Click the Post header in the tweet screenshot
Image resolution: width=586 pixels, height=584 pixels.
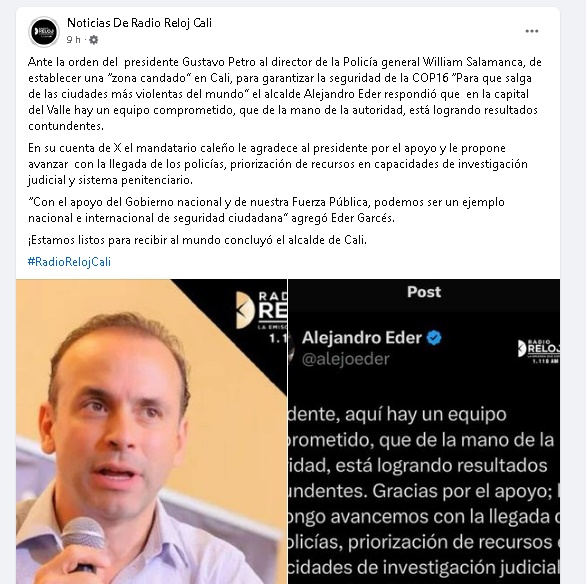pos(424,292)
